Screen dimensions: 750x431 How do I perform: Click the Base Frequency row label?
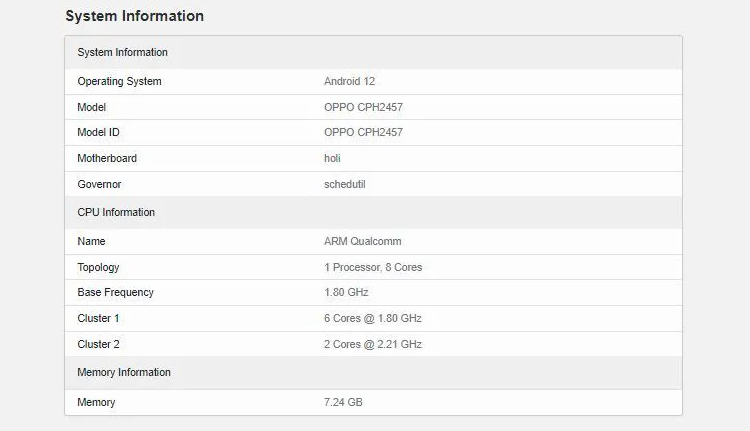pyautogui.click(x=115, y=292)
